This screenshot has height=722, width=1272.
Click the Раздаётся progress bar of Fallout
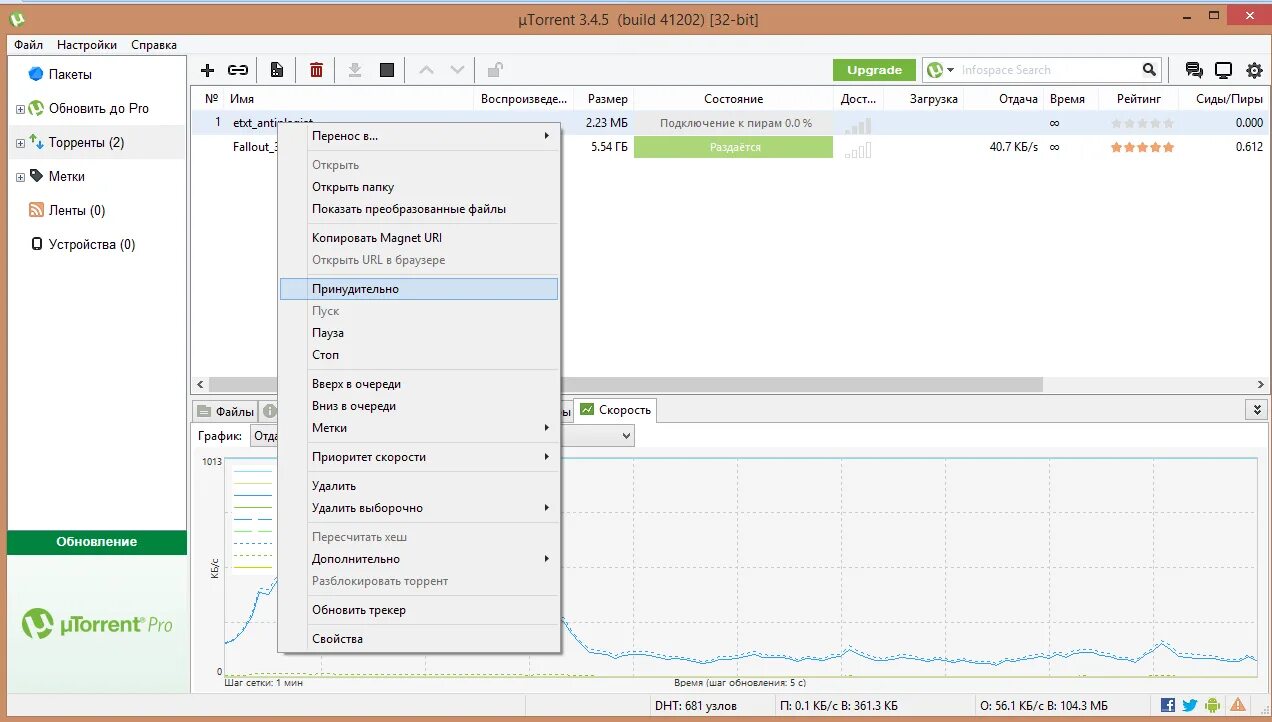click(x=733, y=147)
